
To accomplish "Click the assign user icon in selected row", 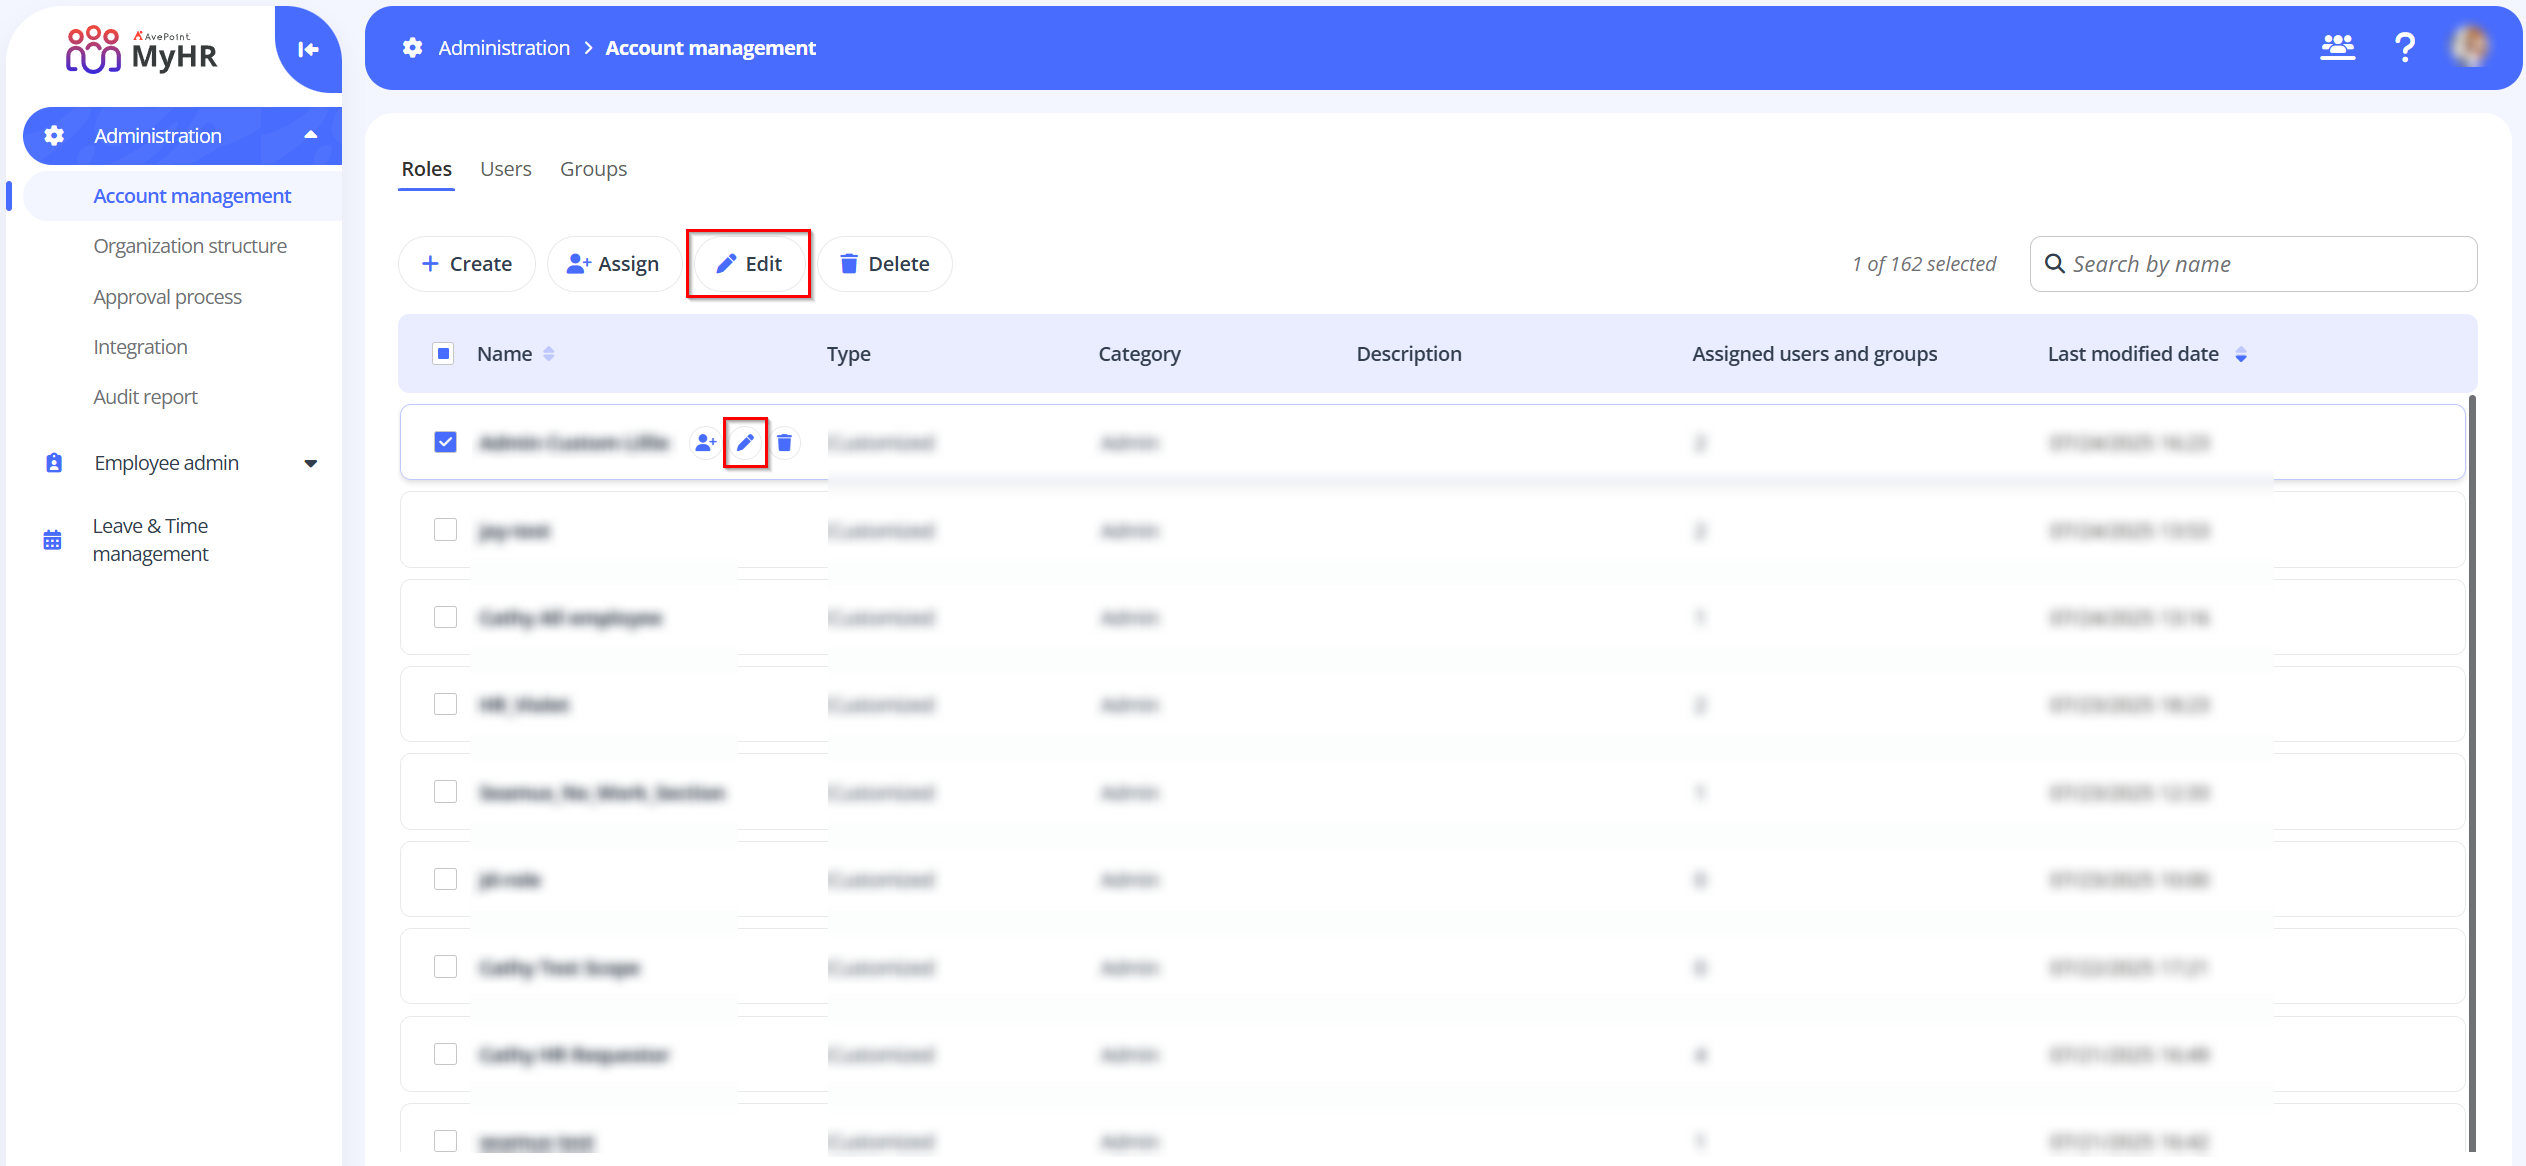I will (705, 442).
